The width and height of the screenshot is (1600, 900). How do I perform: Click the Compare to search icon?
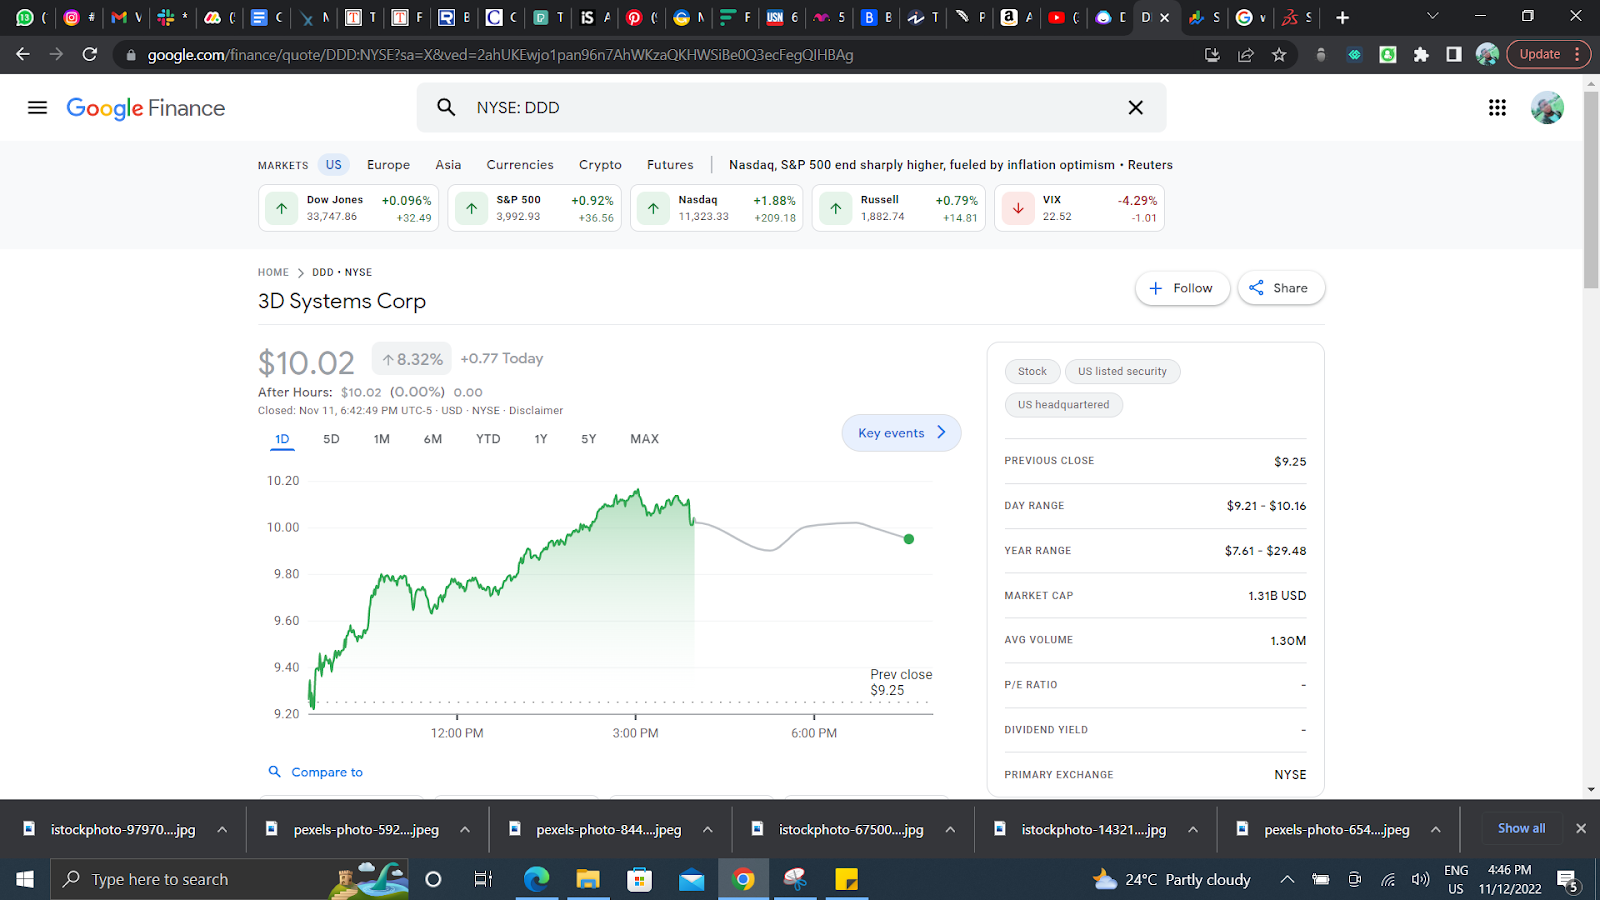275,772
